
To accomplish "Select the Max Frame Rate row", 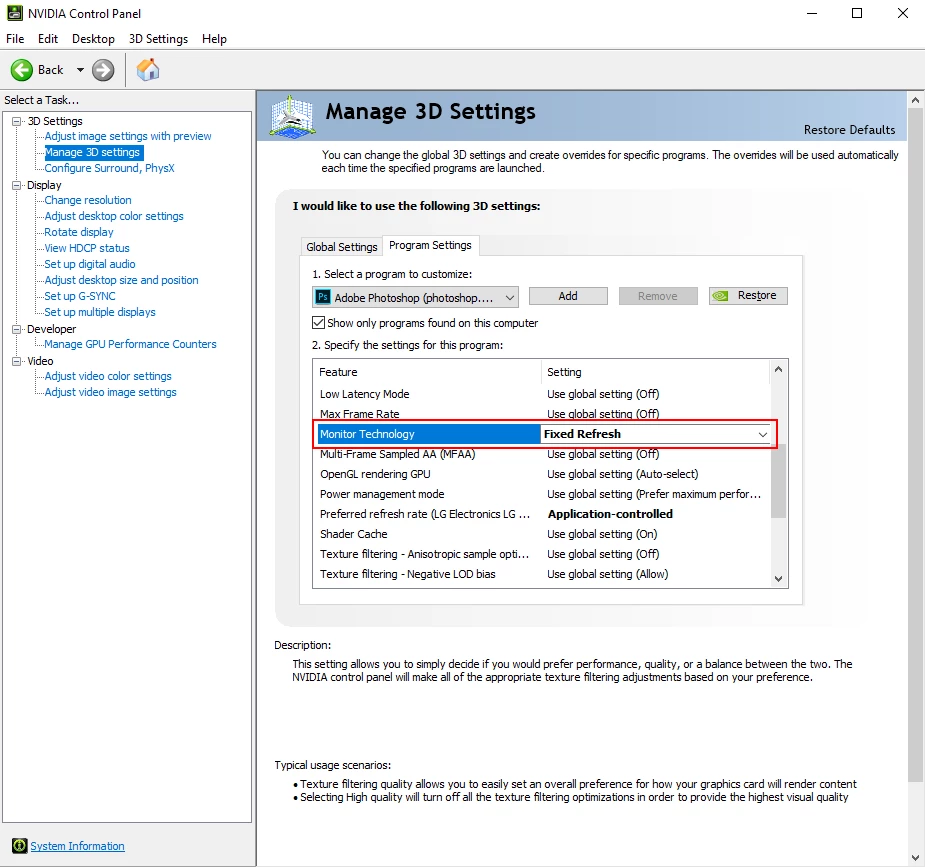I will click(542, 413).
